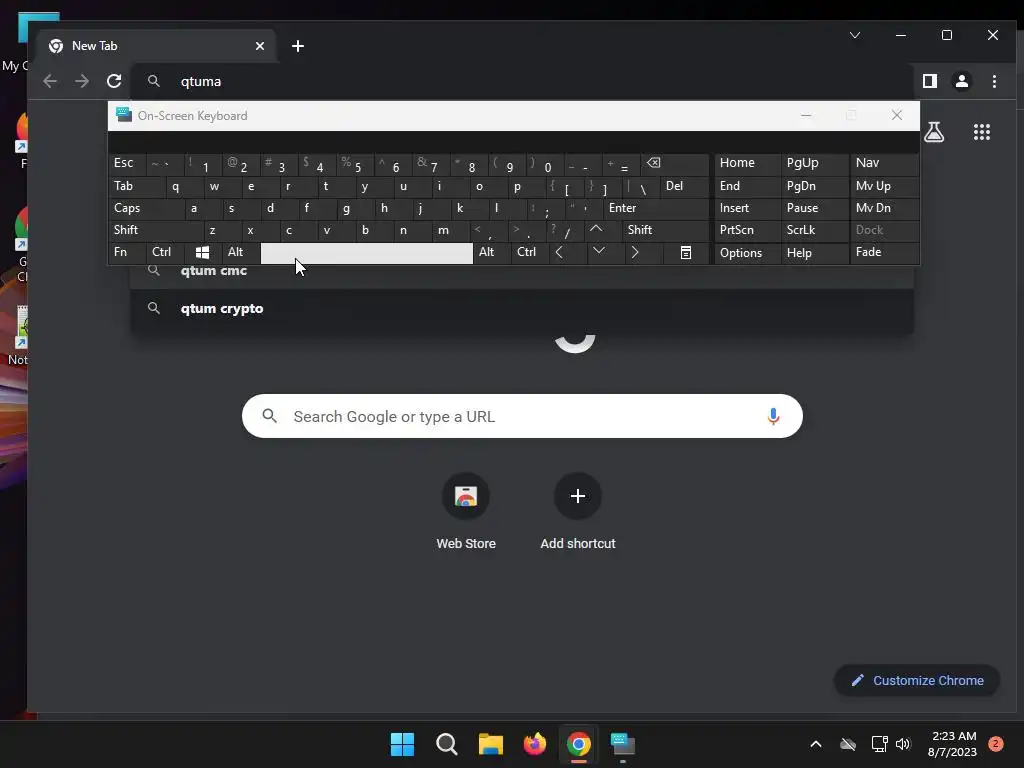The height and width of the screenshot is (768, 1024).
Task: Open the Chrome side panel icon
Action: [929, 81]
